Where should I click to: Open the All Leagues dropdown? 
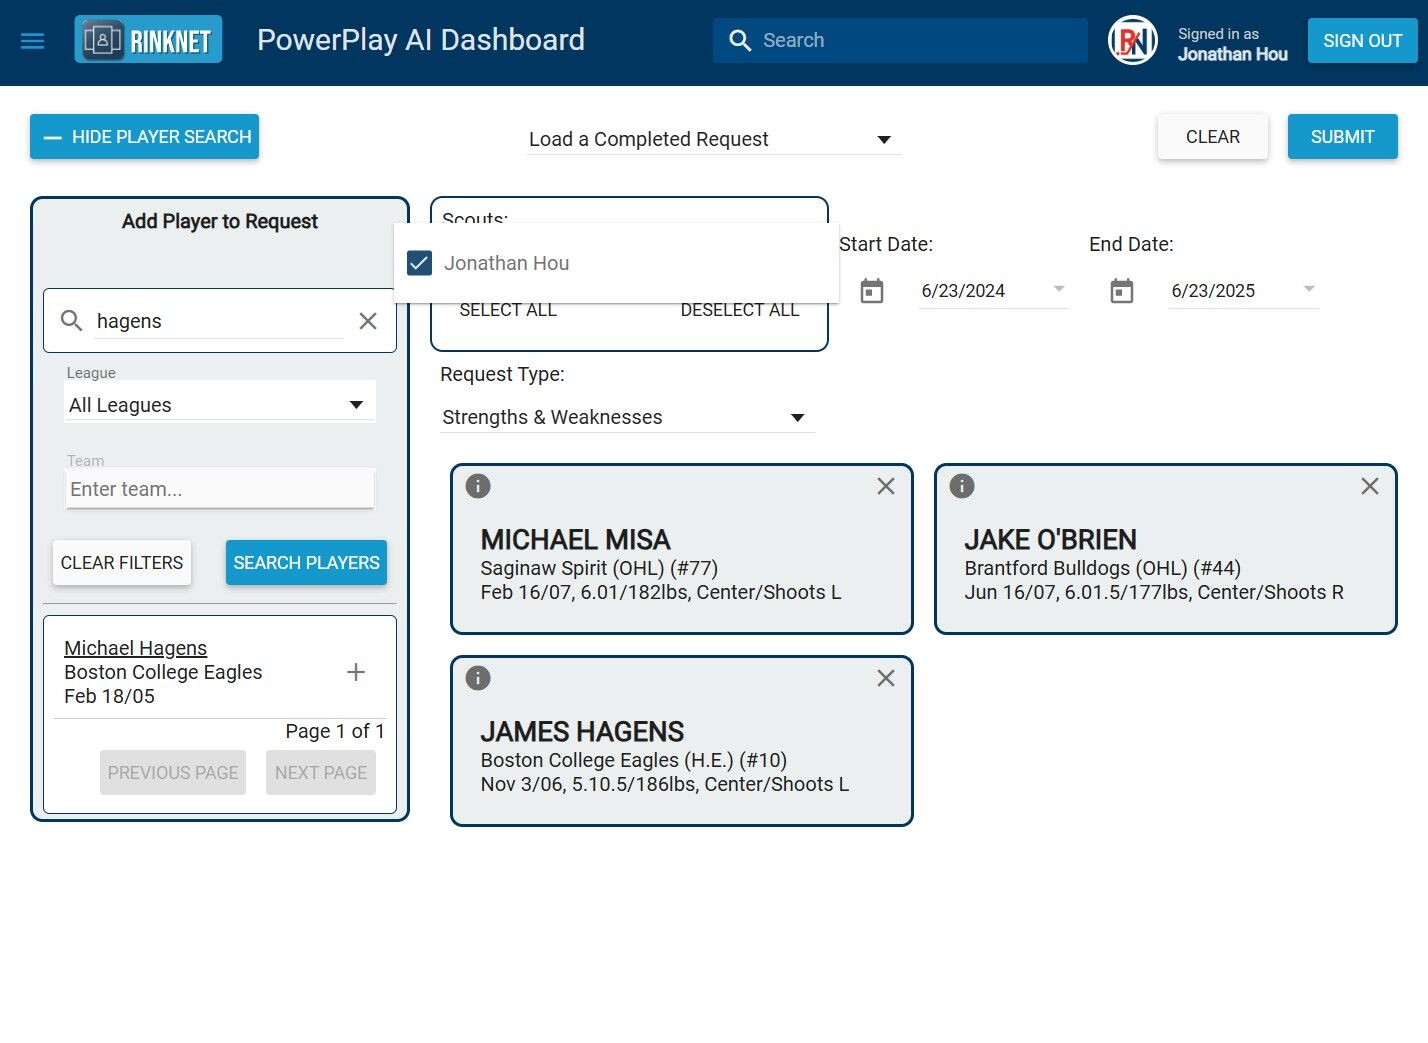(220, 404)
